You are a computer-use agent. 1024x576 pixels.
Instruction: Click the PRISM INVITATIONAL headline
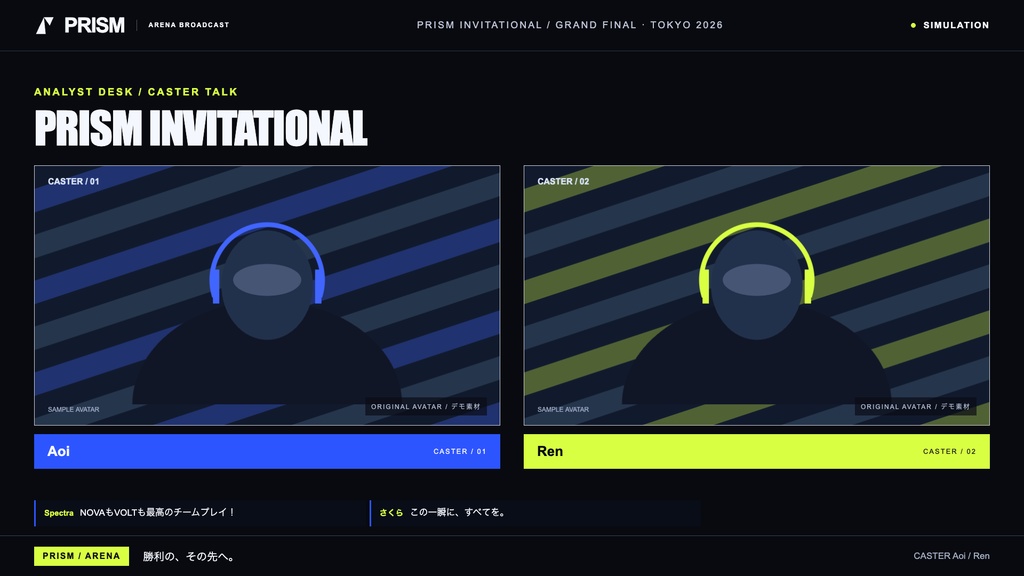(200, 128)
